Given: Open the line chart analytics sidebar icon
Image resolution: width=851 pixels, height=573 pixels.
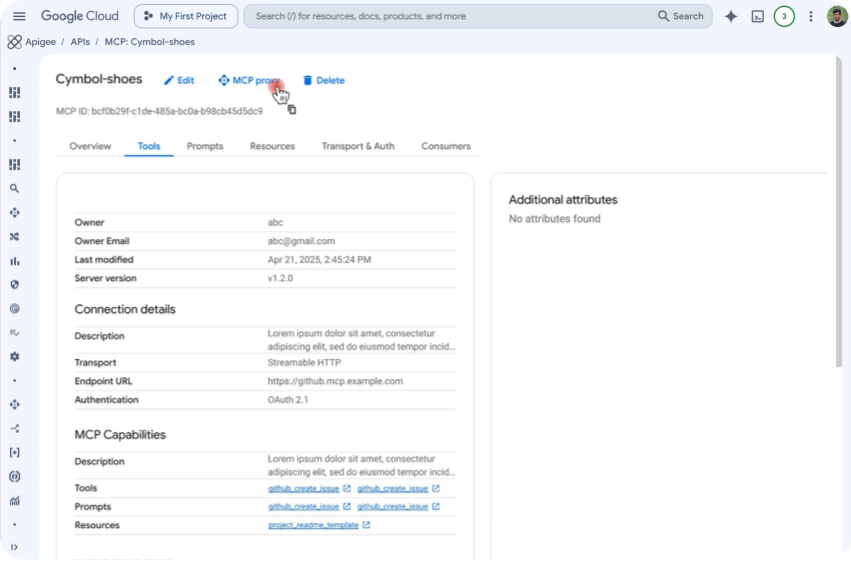Looking at the screenshot, I should point(15,501).
